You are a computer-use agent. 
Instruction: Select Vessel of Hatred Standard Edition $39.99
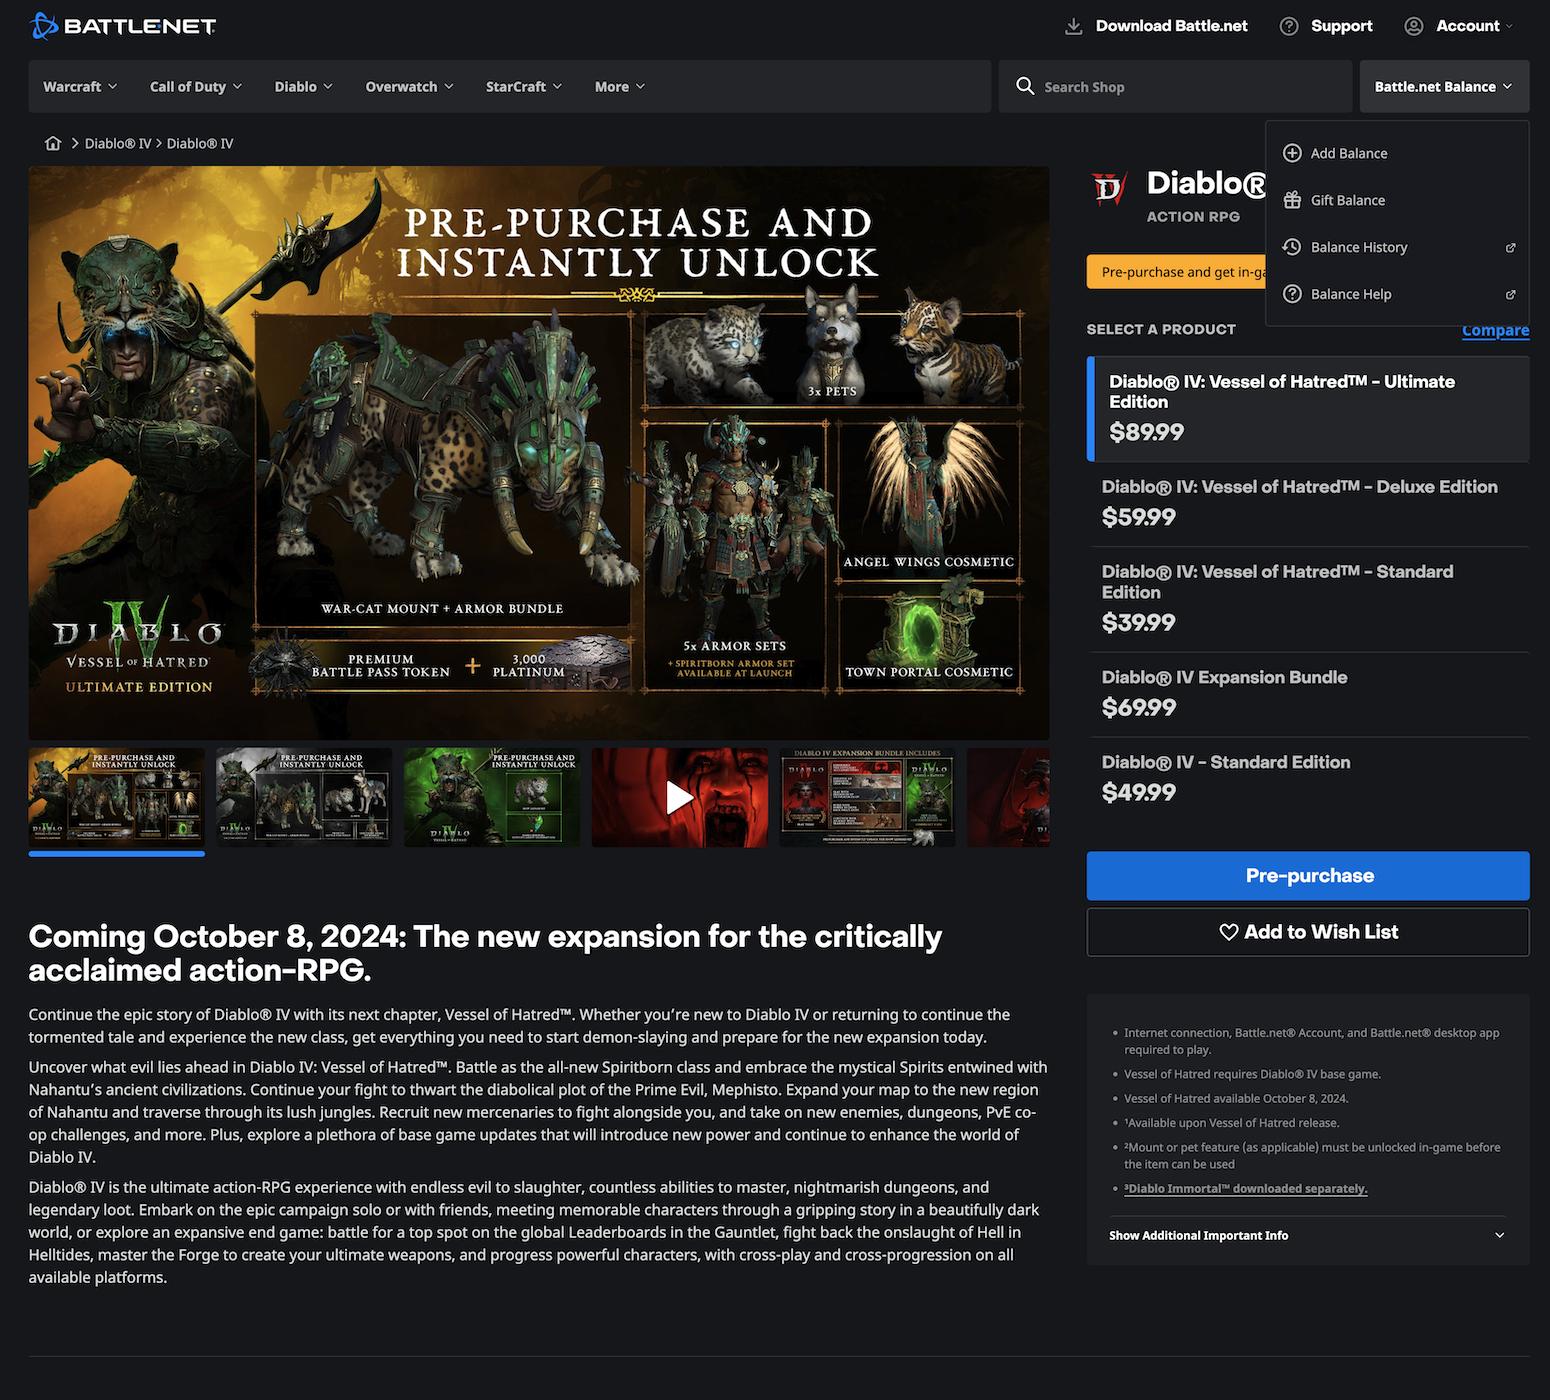[x=1308, y=599]
